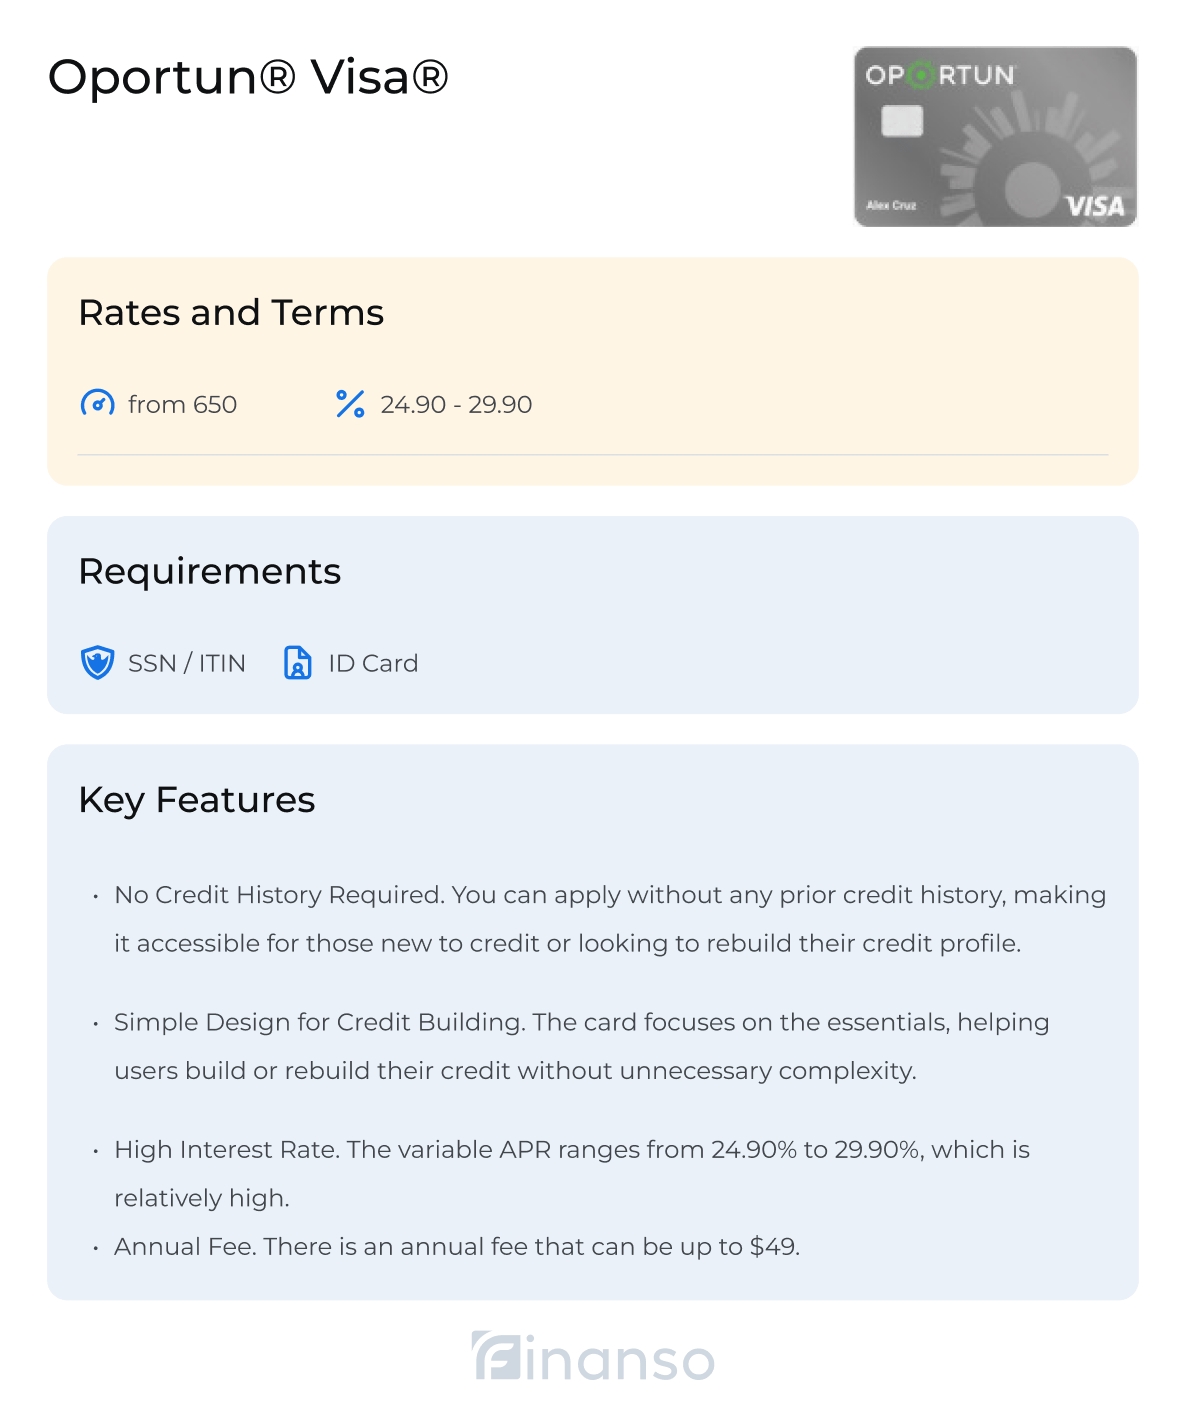
Task: Click the Finanso logo at bottom
Action: (x=593, y=1356)
